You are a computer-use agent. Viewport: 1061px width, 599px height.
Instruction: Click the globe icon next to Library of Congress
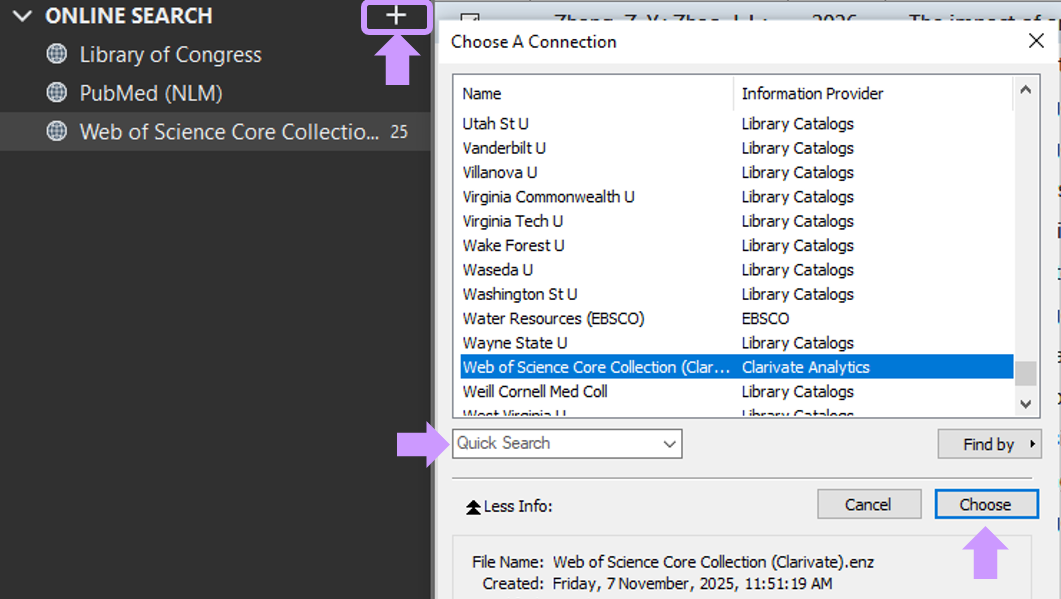[x=57, y=53]
